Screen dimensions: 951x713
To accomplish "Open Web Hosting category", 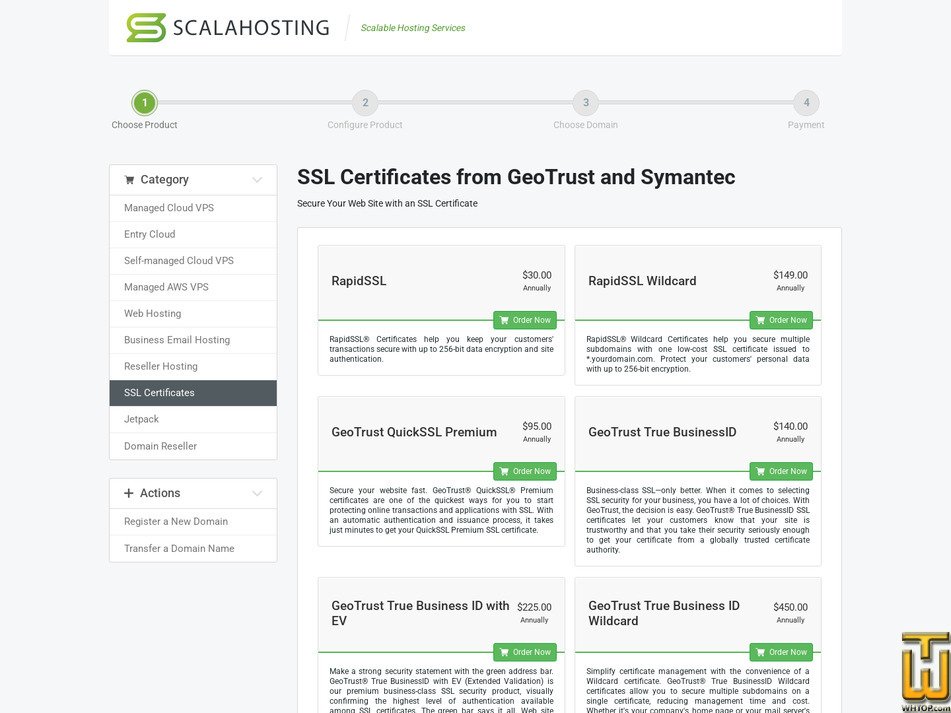I will [x=193, y=313].
